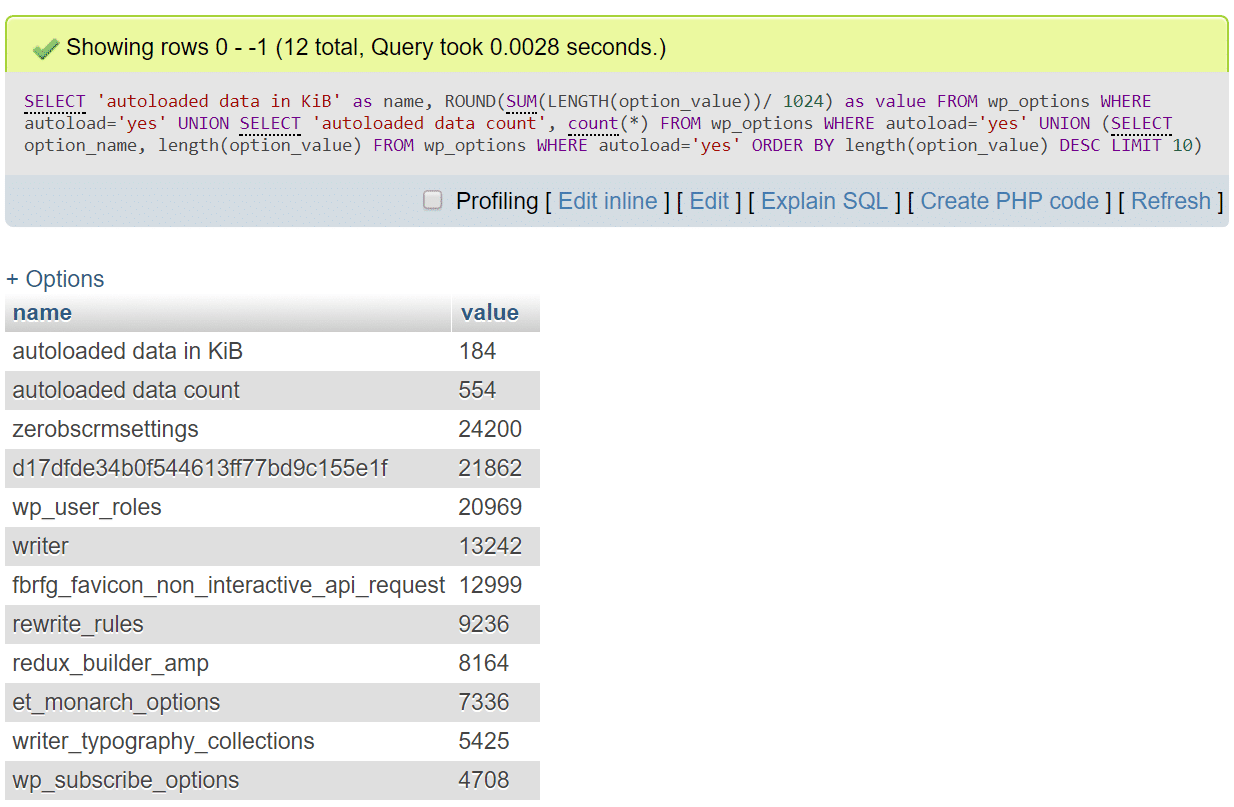The image size is (1234, 807).
Task: Select the zerobscrmsettings row
Action: (200, 429)
